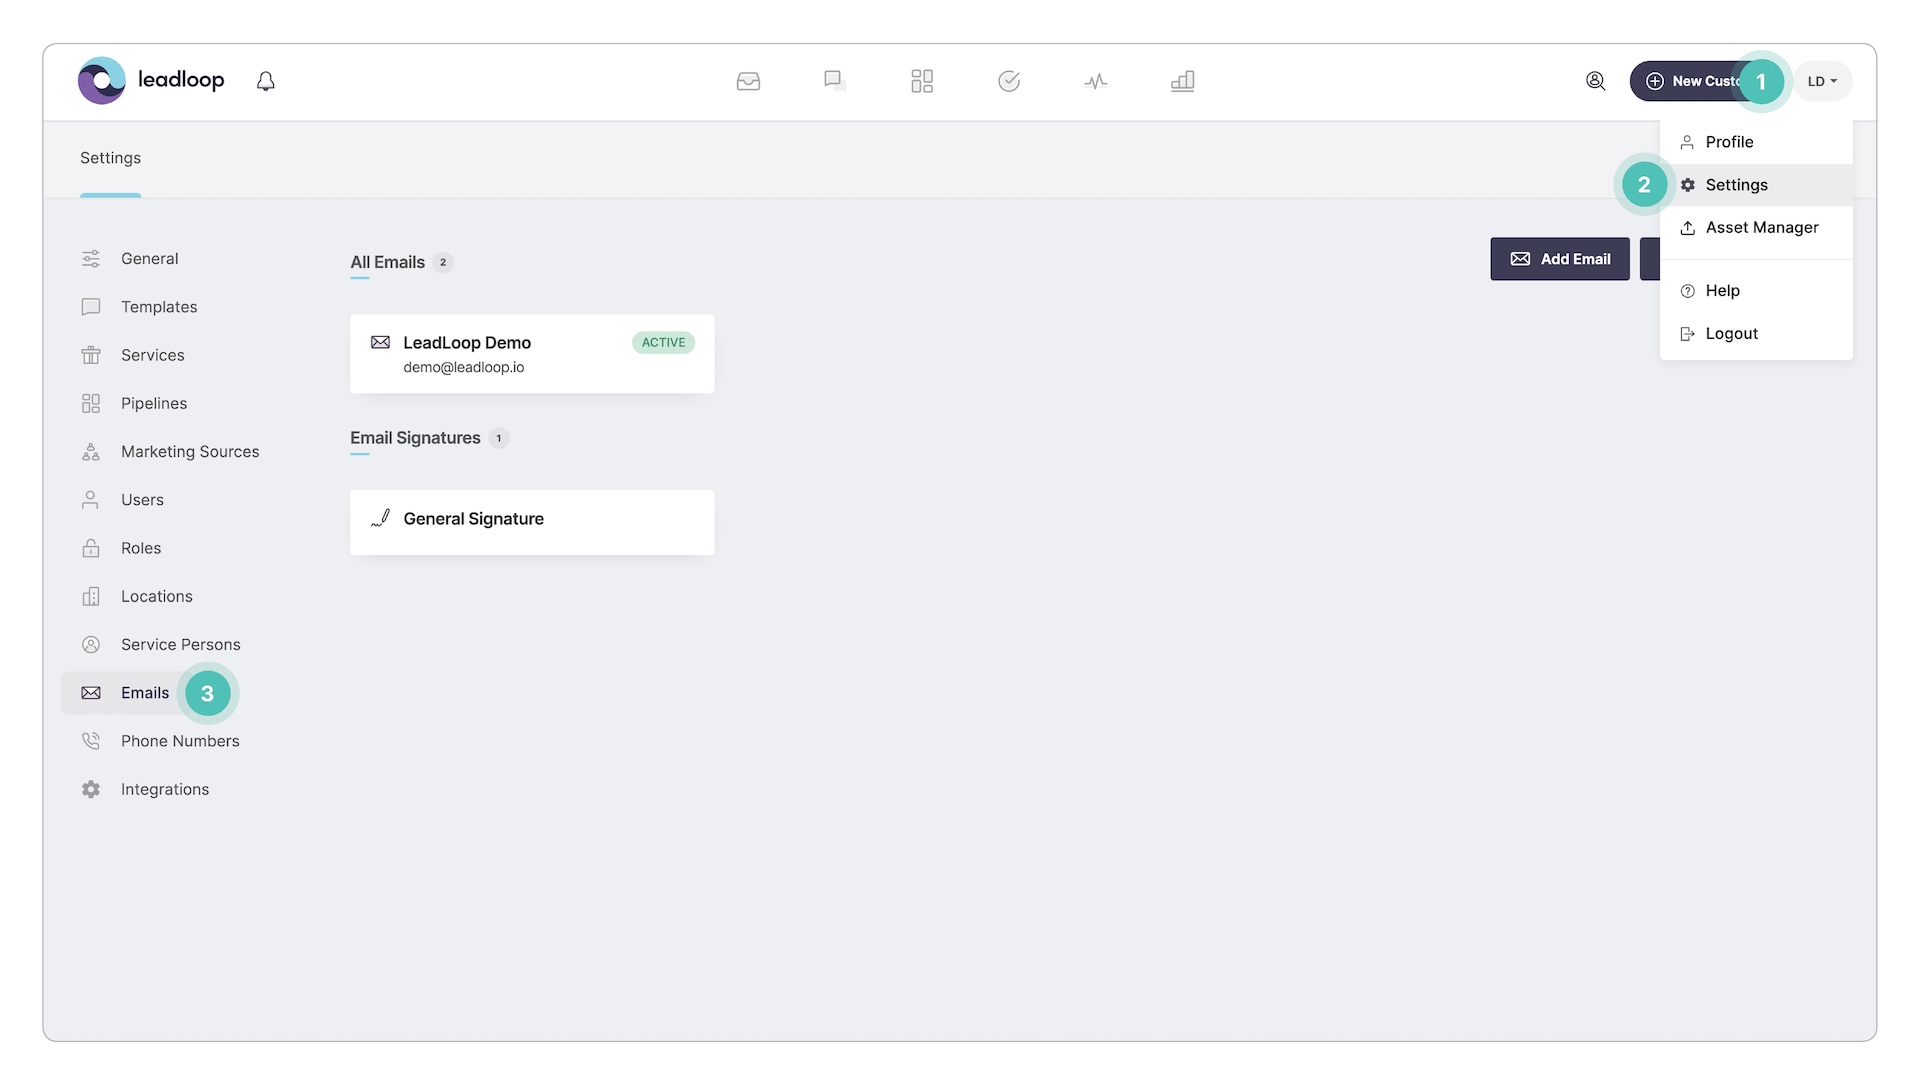Open the reports bar-chart icon
This screenshot has height=1085, width=1920.
click(1183, 81)
